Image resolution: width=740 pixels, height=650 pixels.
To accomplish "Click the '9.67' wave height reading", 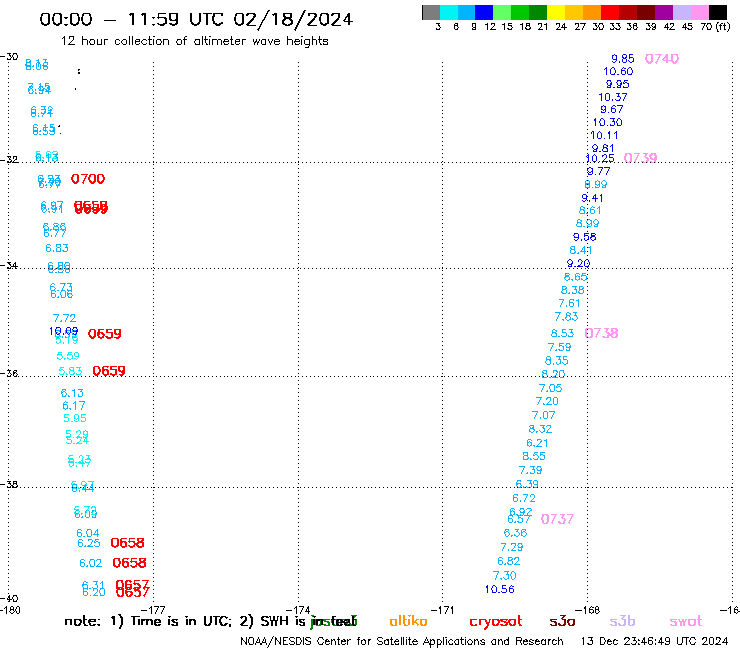I will 612,110.
